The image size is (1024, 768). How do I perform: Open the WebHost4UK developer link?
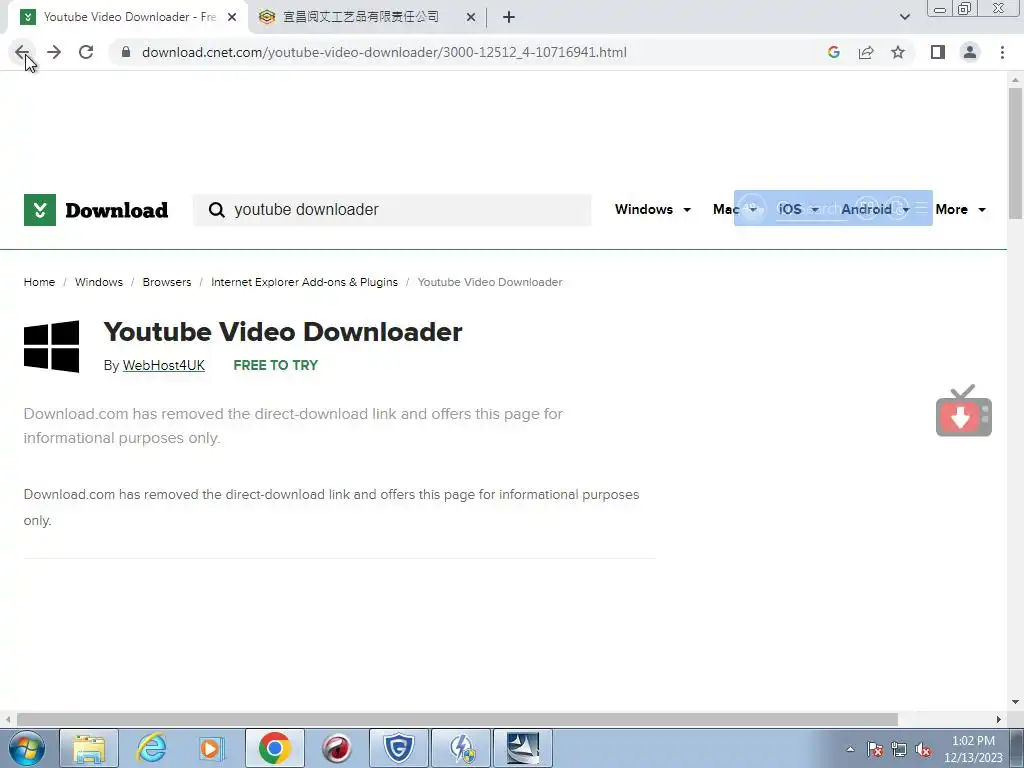(x=164, y=365)
